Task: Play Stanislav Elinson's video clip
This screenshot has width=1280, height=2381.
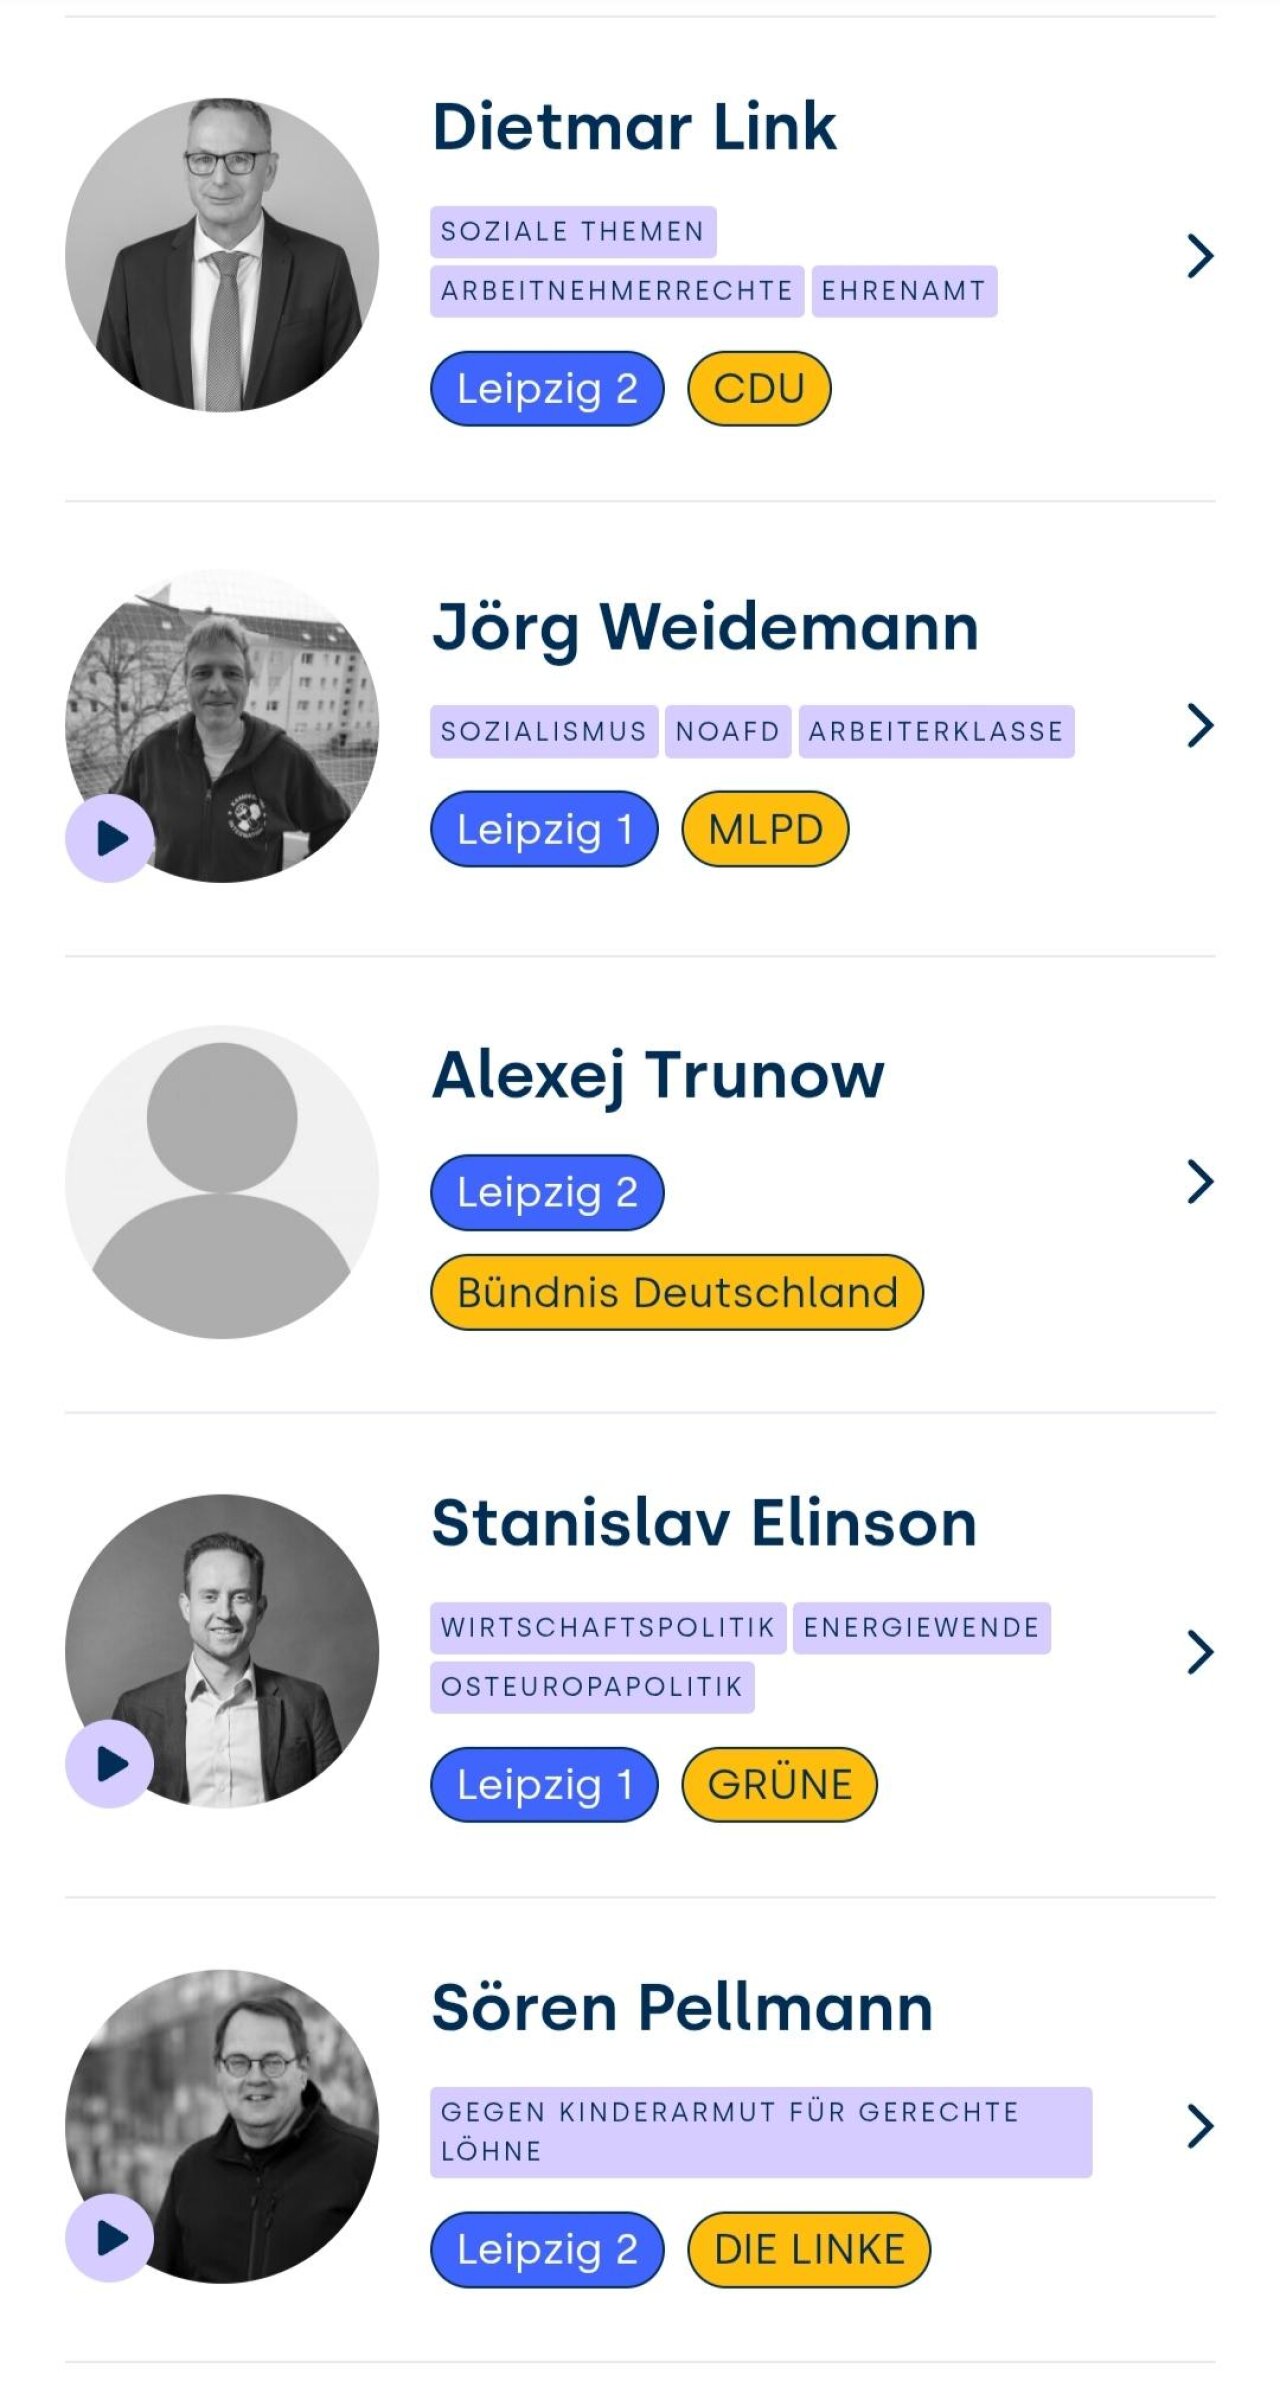Action: pyautogui.click(x=110, y=1764)
